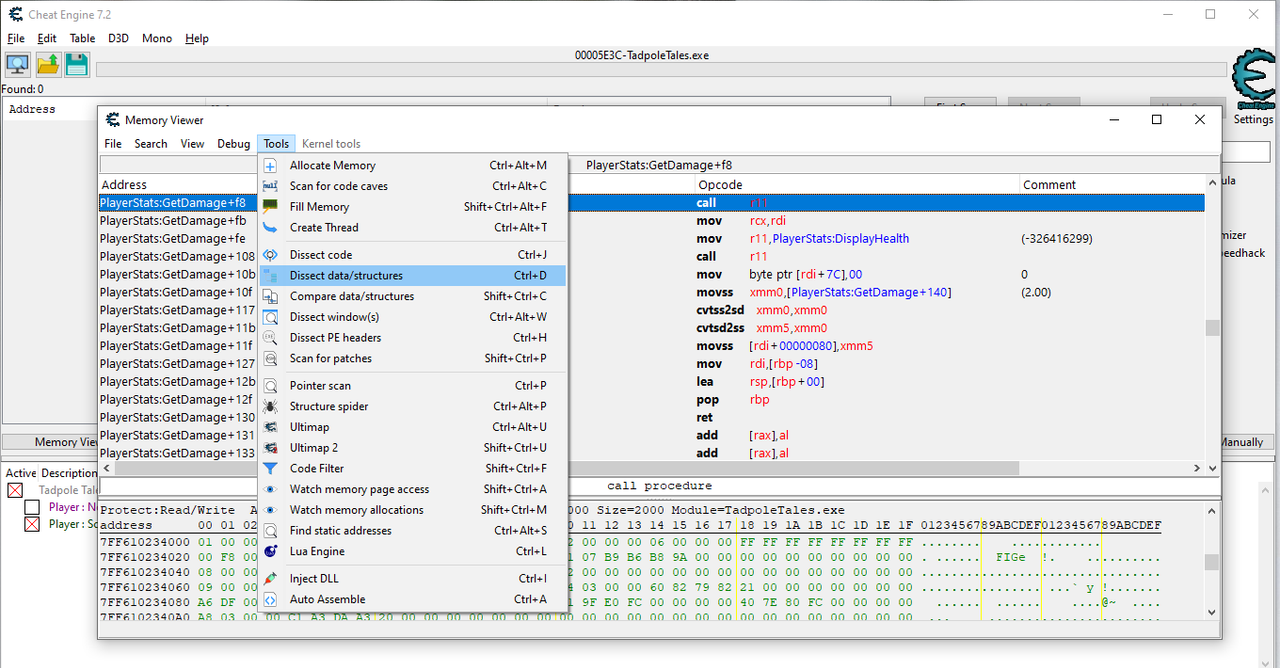
Task: Click the save table floppy disk icon
Action: tap(77, 65)
